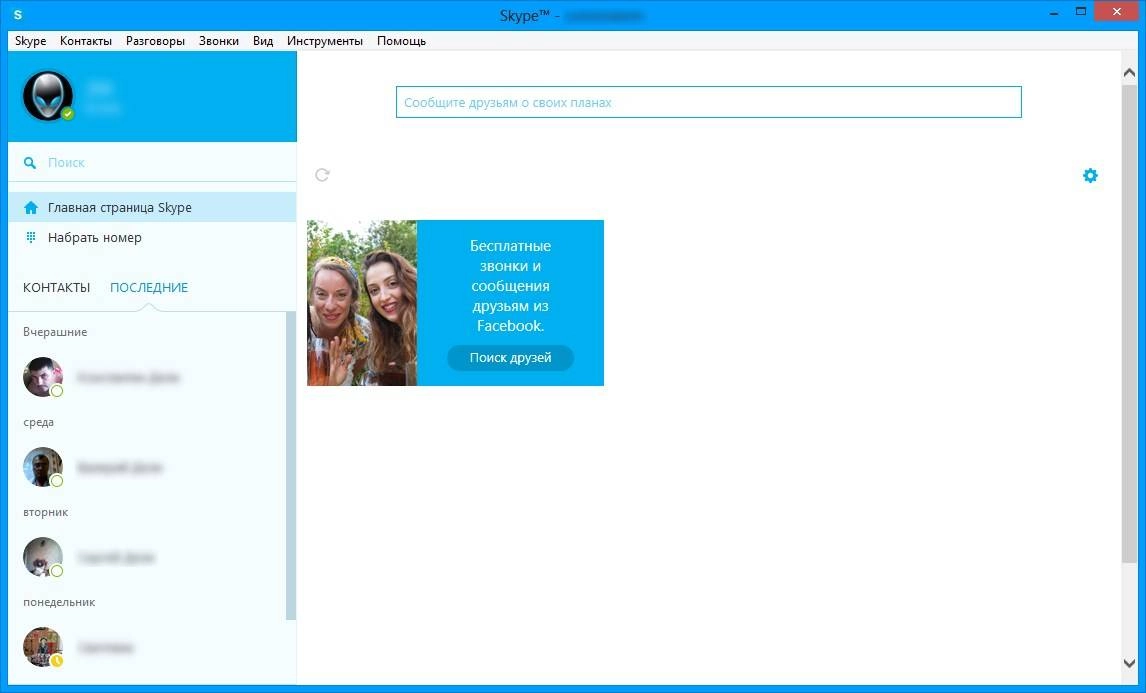
Task: Open the Контакты menu
Action: [86, 41]
